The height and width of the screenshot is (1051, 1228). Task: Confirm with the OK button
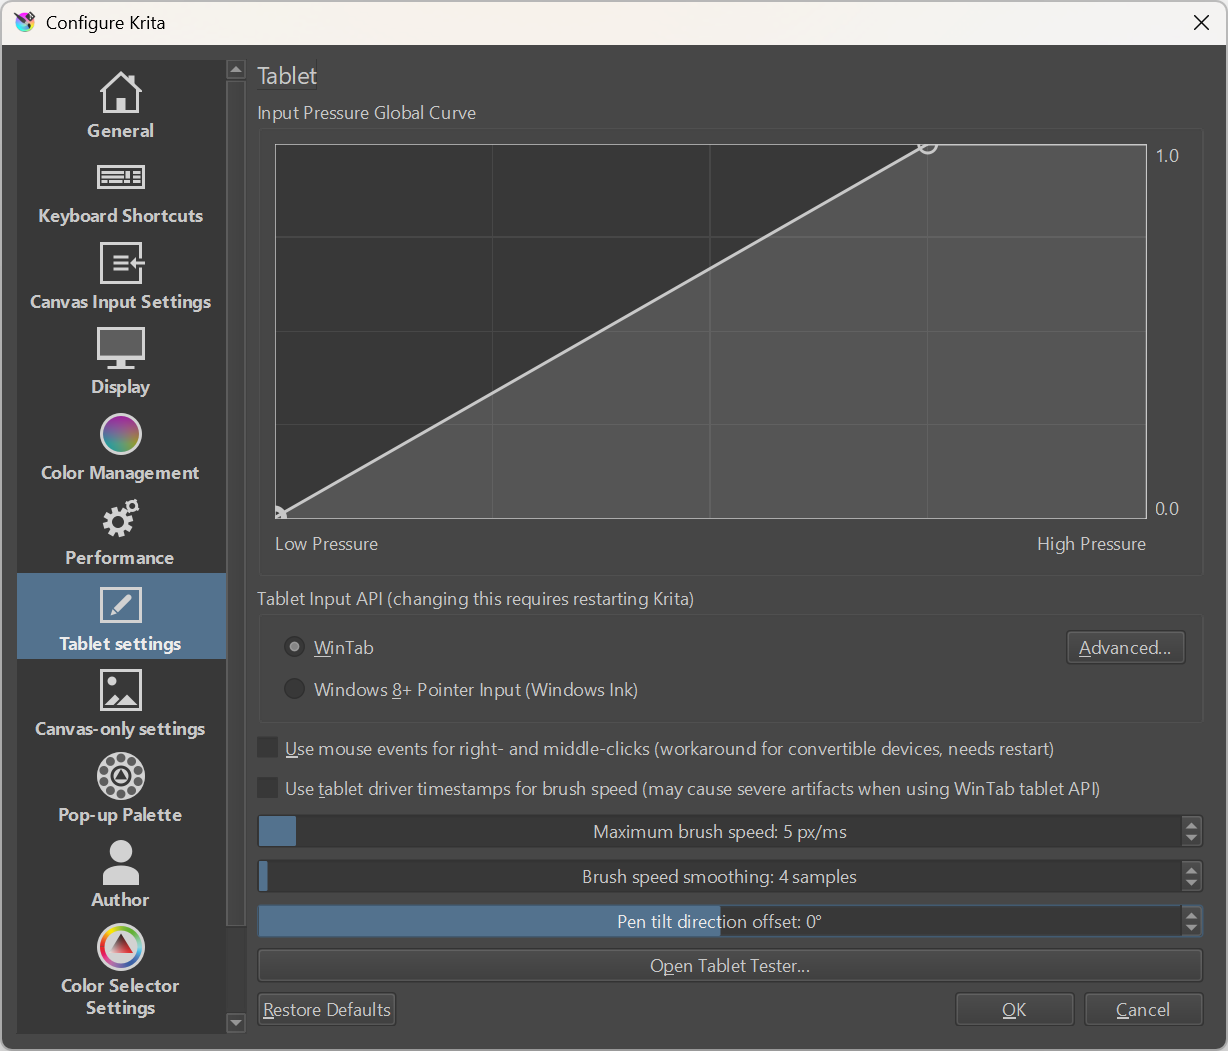click(x=1014, y=1010)
